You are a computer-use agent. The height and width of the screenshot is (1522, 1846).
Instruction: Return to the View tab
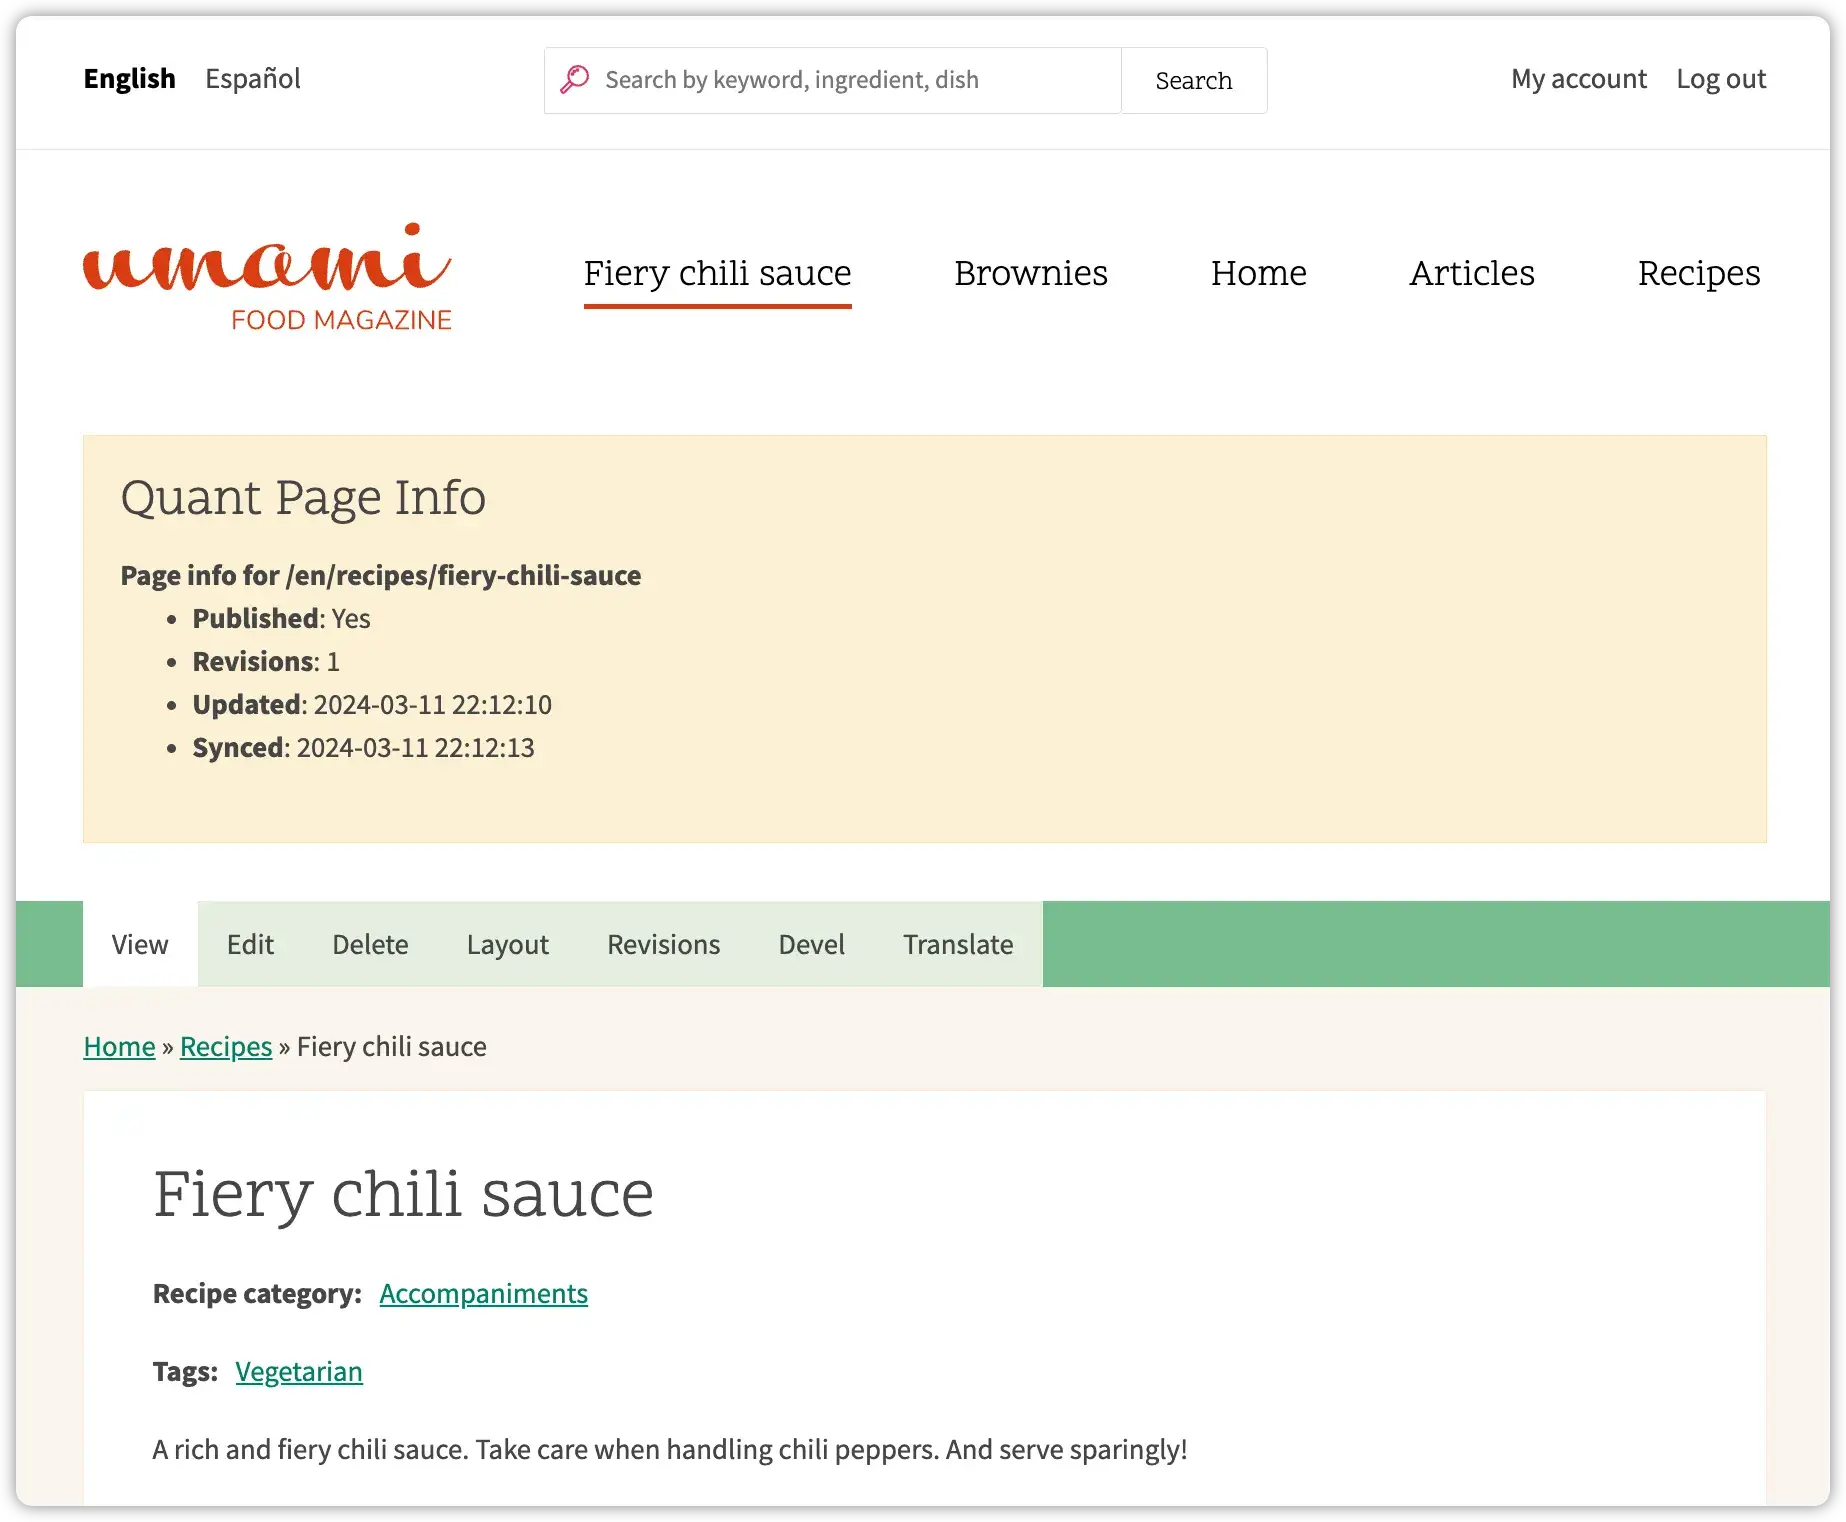139,944
